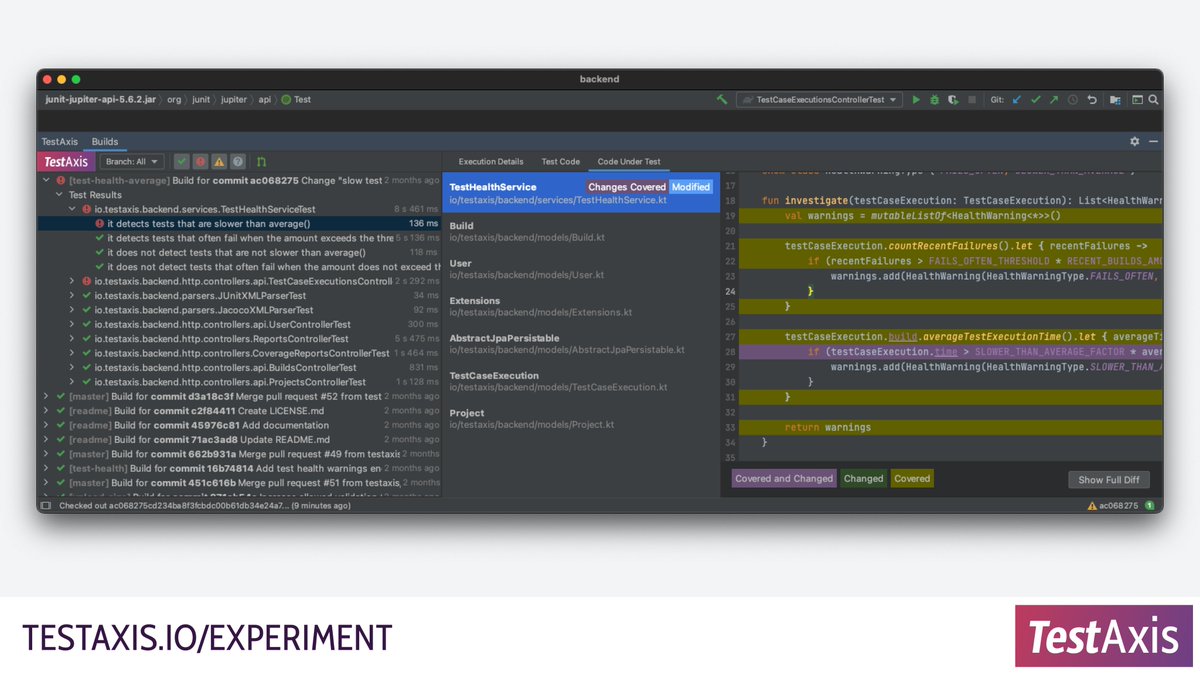This screenshot has height=675, width=1200.
Task: Expand the build for commit d3a18c3f
Action: point(46,396)
